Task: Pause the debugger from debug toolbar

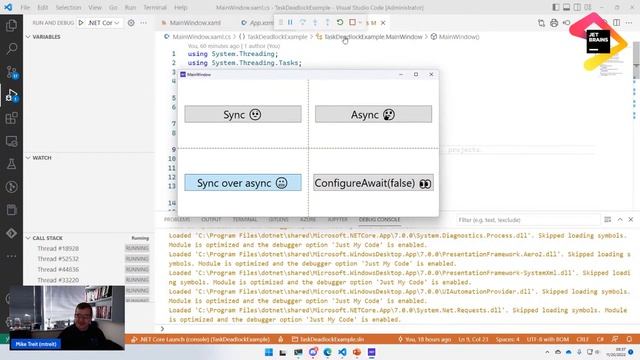Action: tap(290, 22)
